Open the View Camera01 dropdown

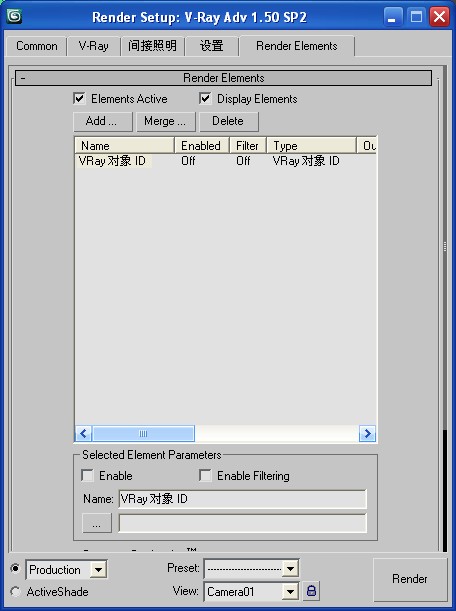pyautogui.click(x=290, y=592)
